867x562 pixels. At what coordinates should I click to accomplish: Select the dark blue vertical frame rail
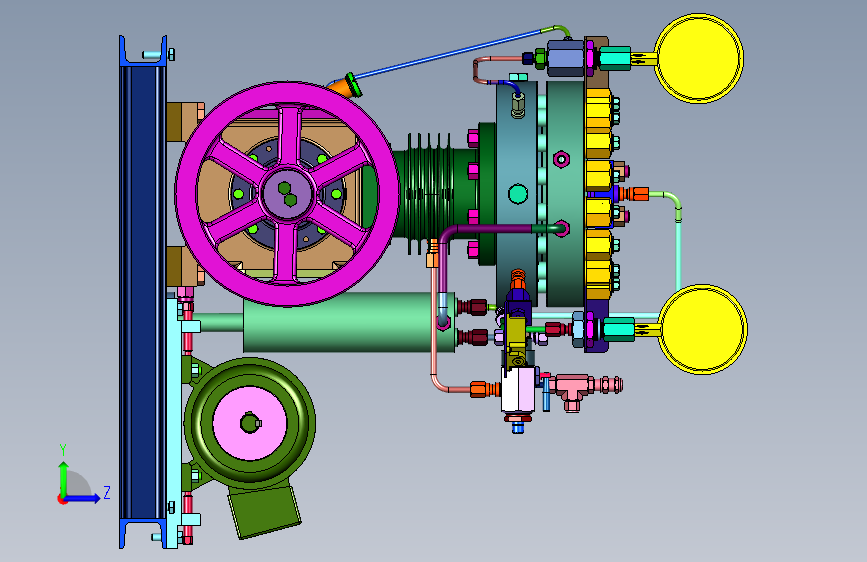(x=142, y=292)
